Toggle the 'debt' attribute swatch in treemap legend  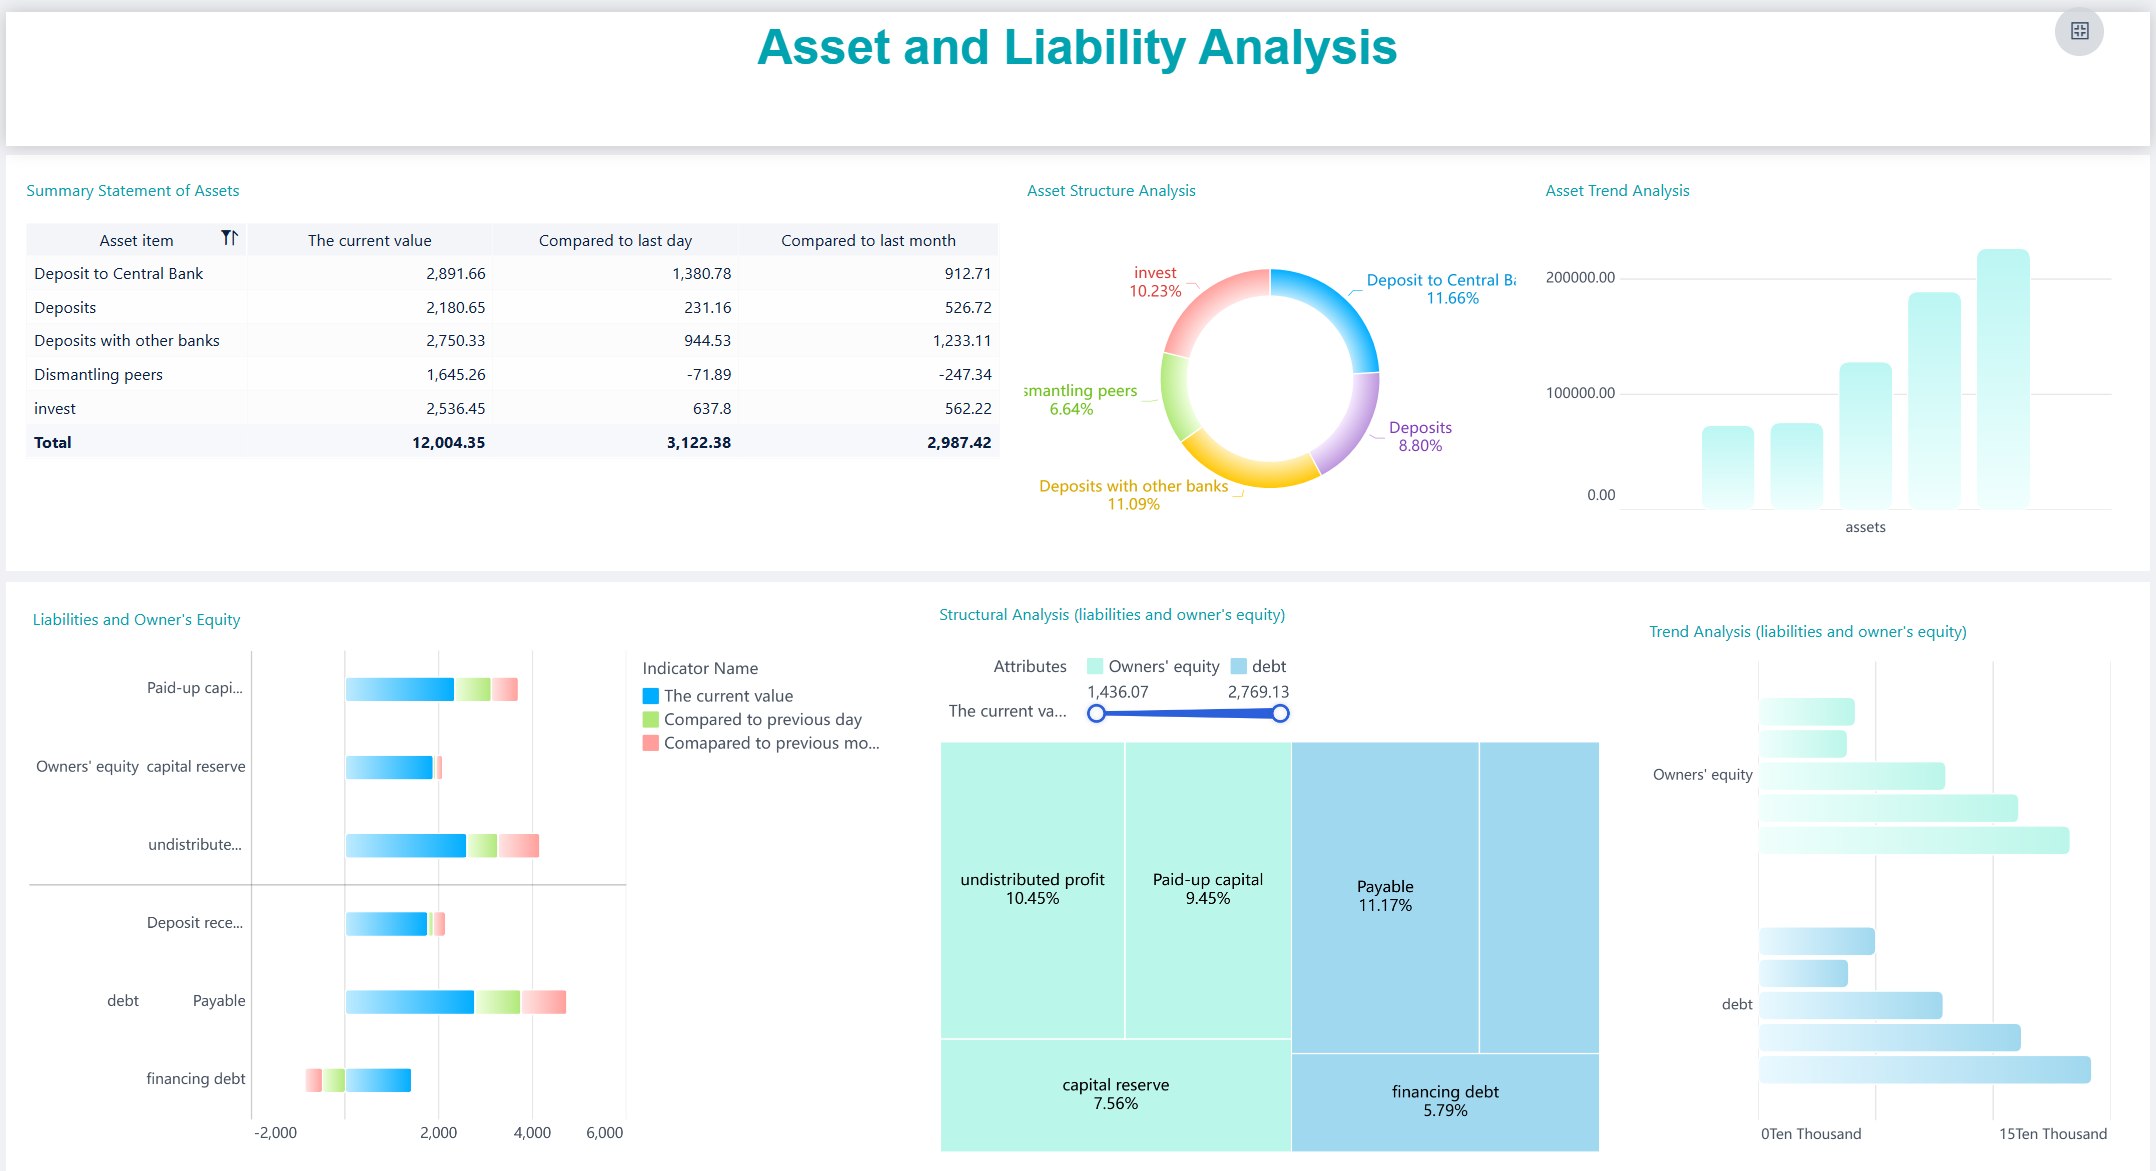pyautogui.click(x=1239, y=666)
